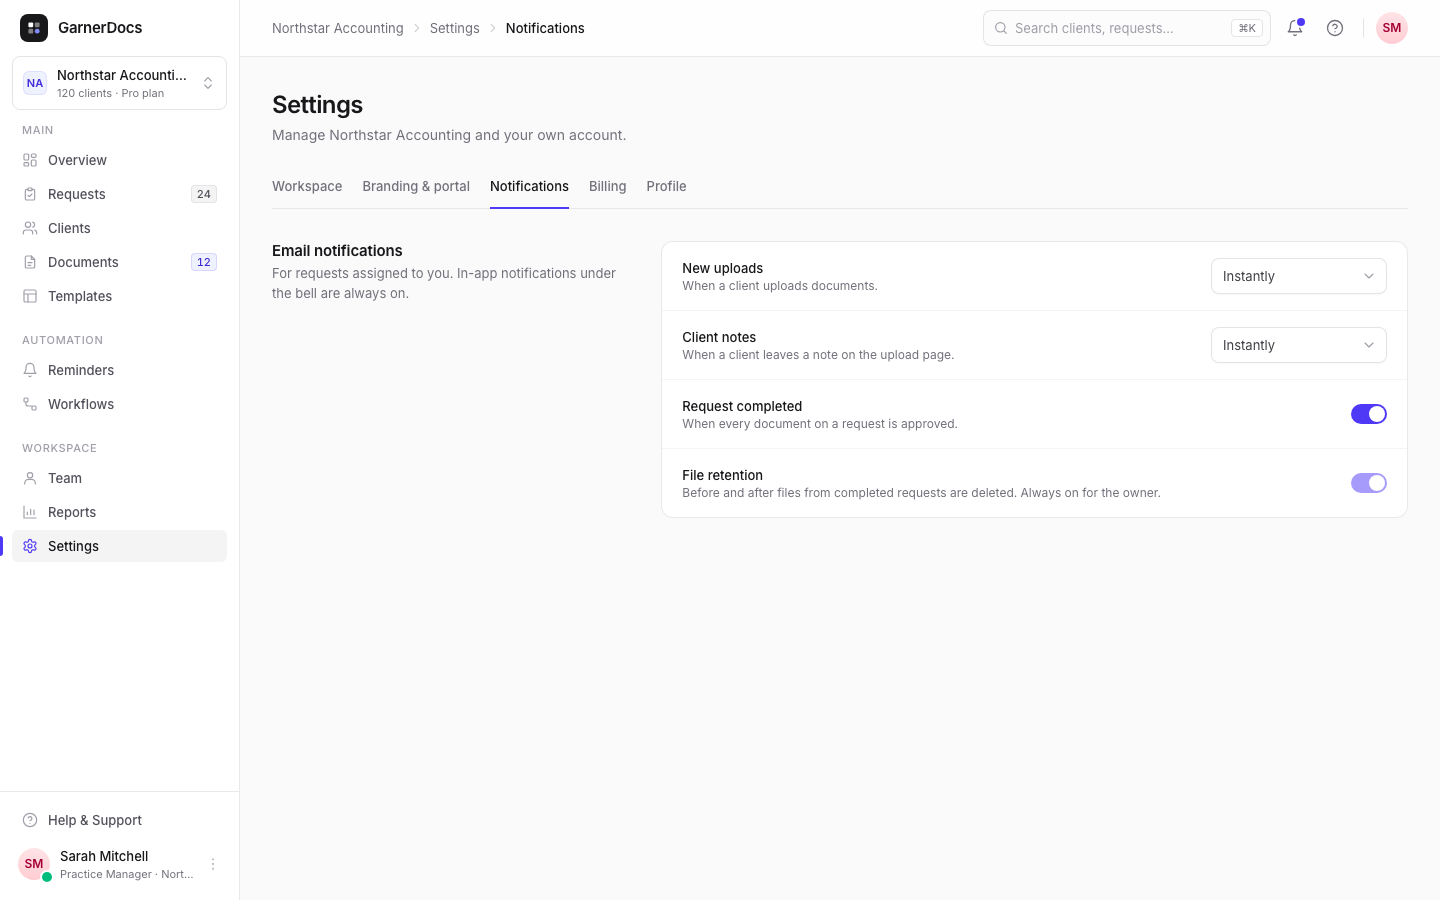Open Overview in the sidebar
The width and height of the screenshot is (1440, 900).
pyautogui.click(x=119, y=160)
